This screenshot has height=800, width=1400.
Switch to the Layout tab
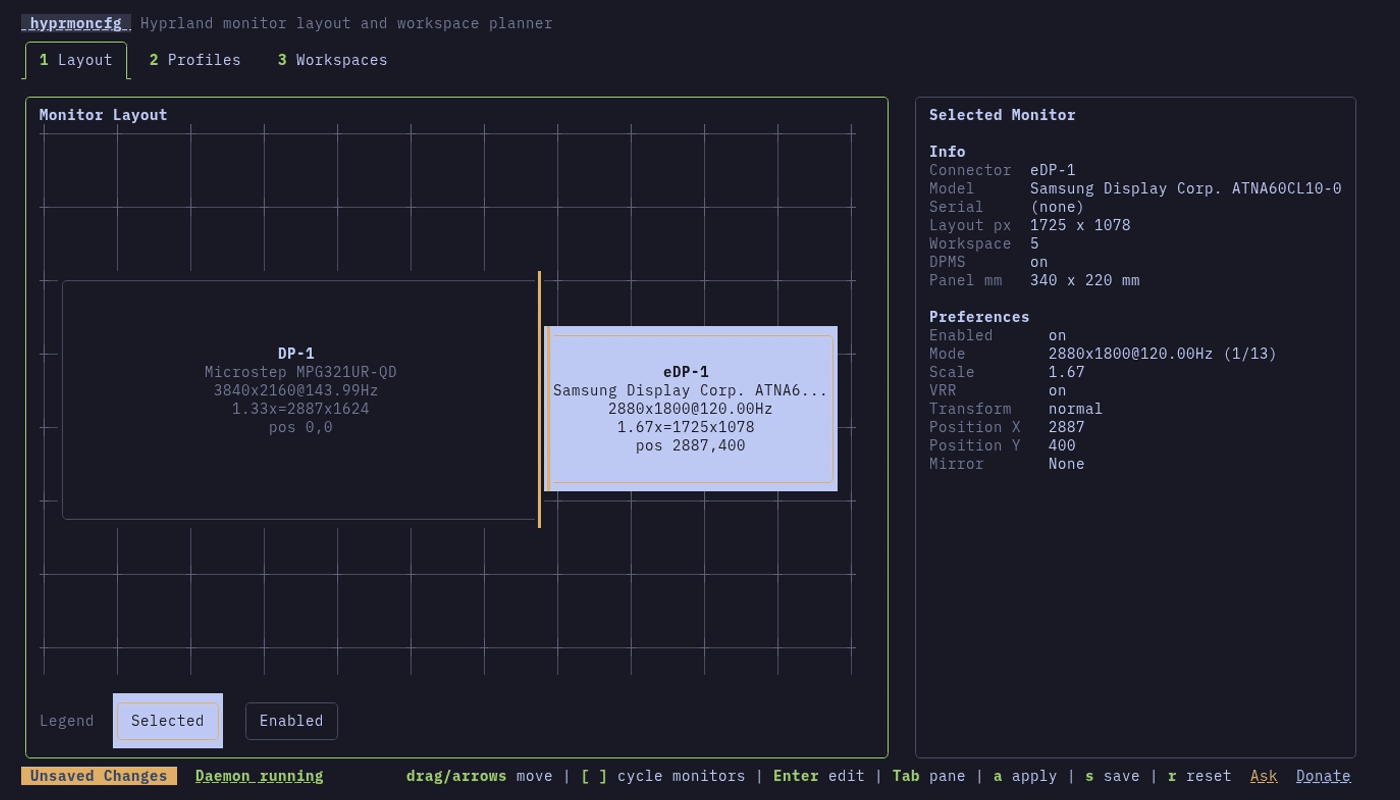pos(76,60)
